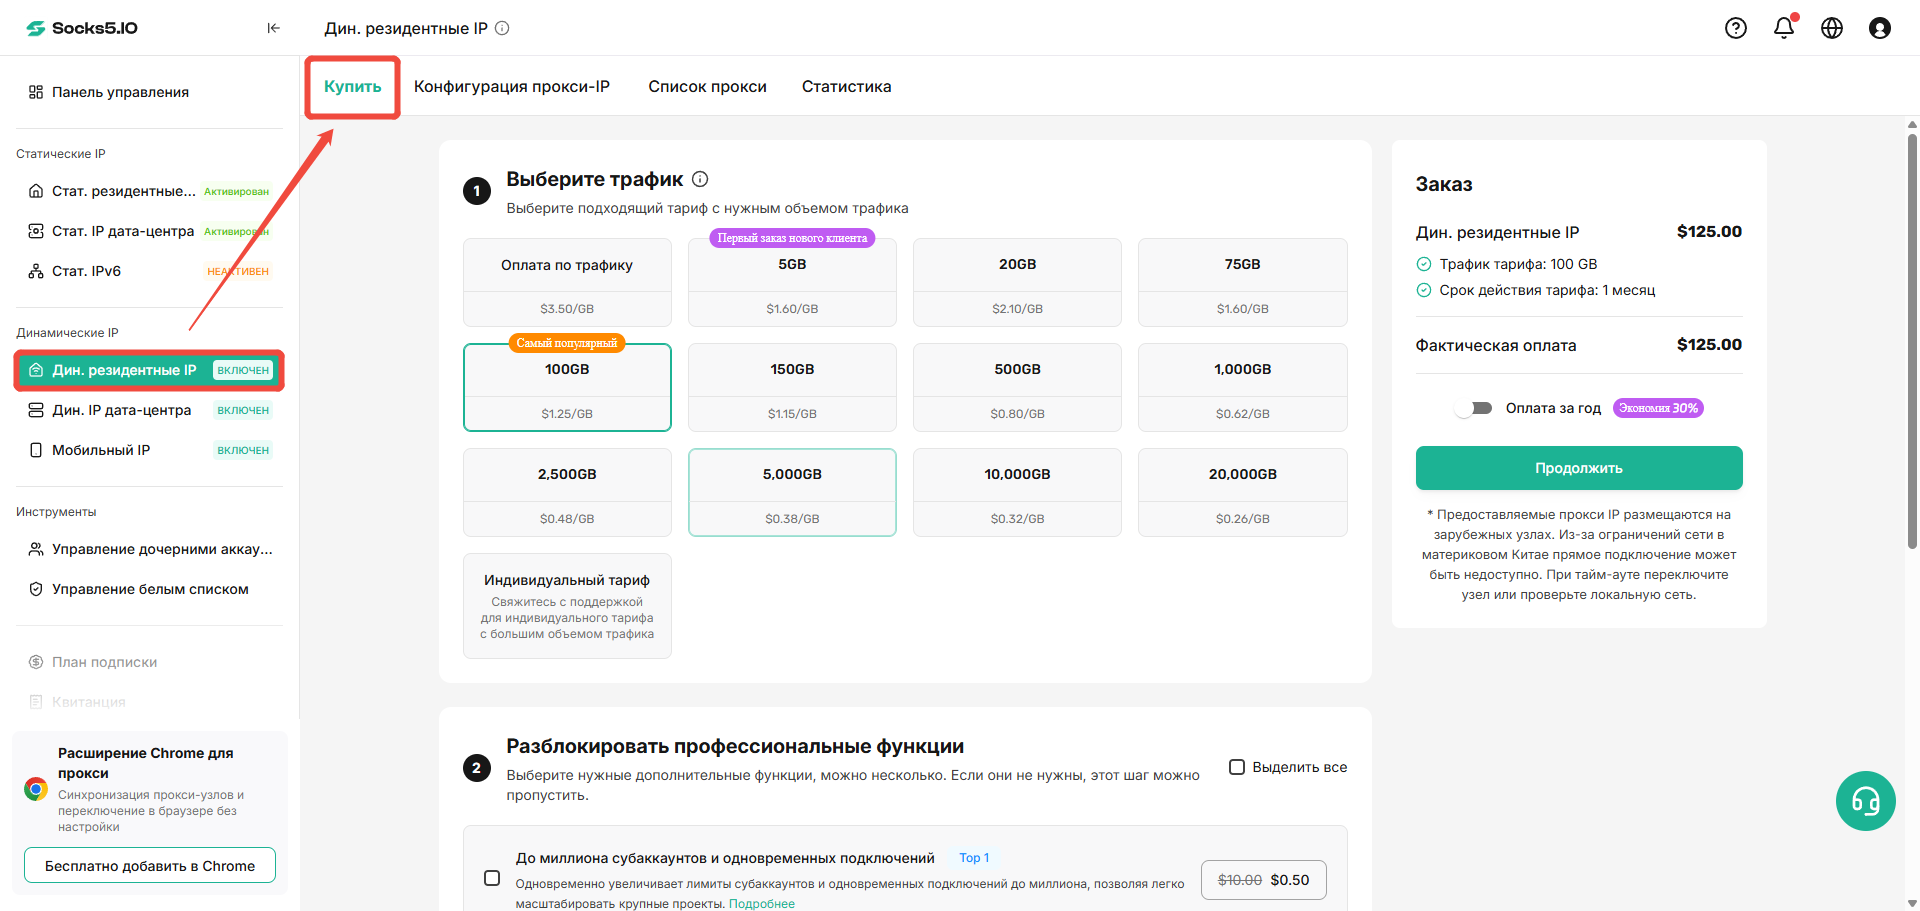The width and height of the screenshot is (1920, 911).
Task: Toggle the Оплата за год switch
Action: point(1474,408)
